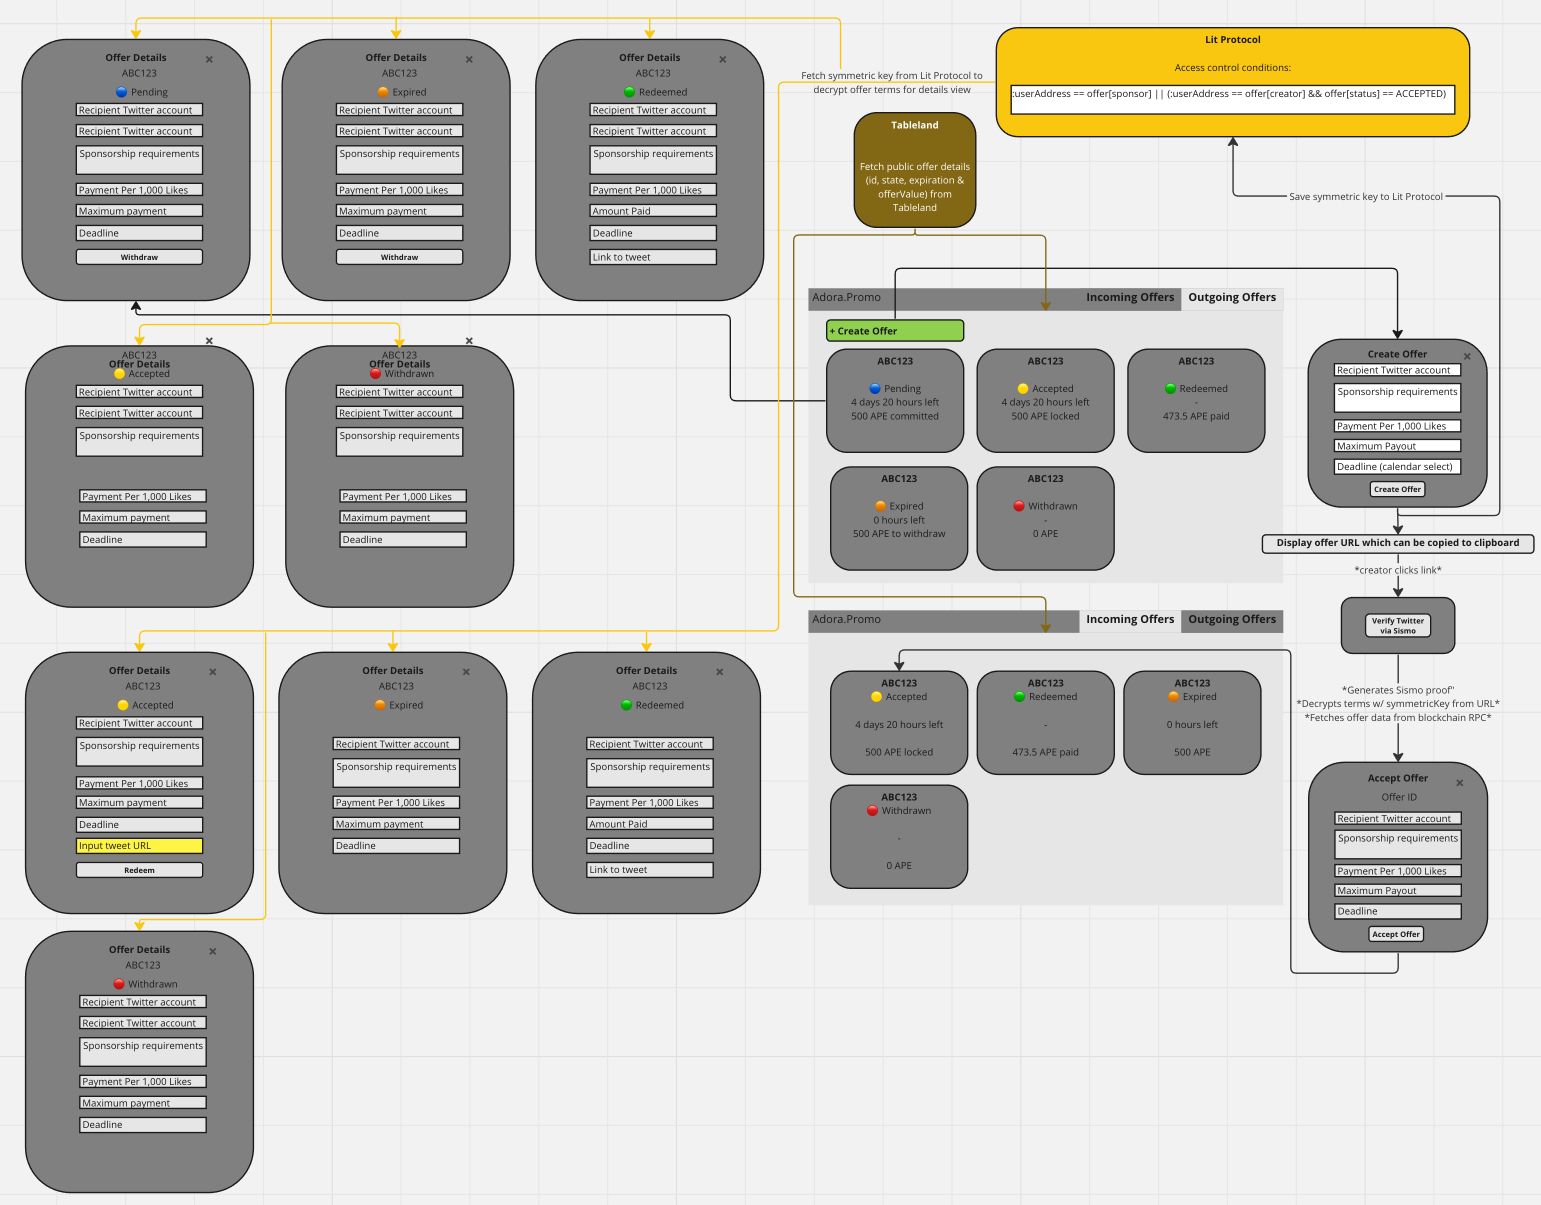Click the yellow Input tweet URL field
1541x1205 pixels.
(x=139, y=846)
